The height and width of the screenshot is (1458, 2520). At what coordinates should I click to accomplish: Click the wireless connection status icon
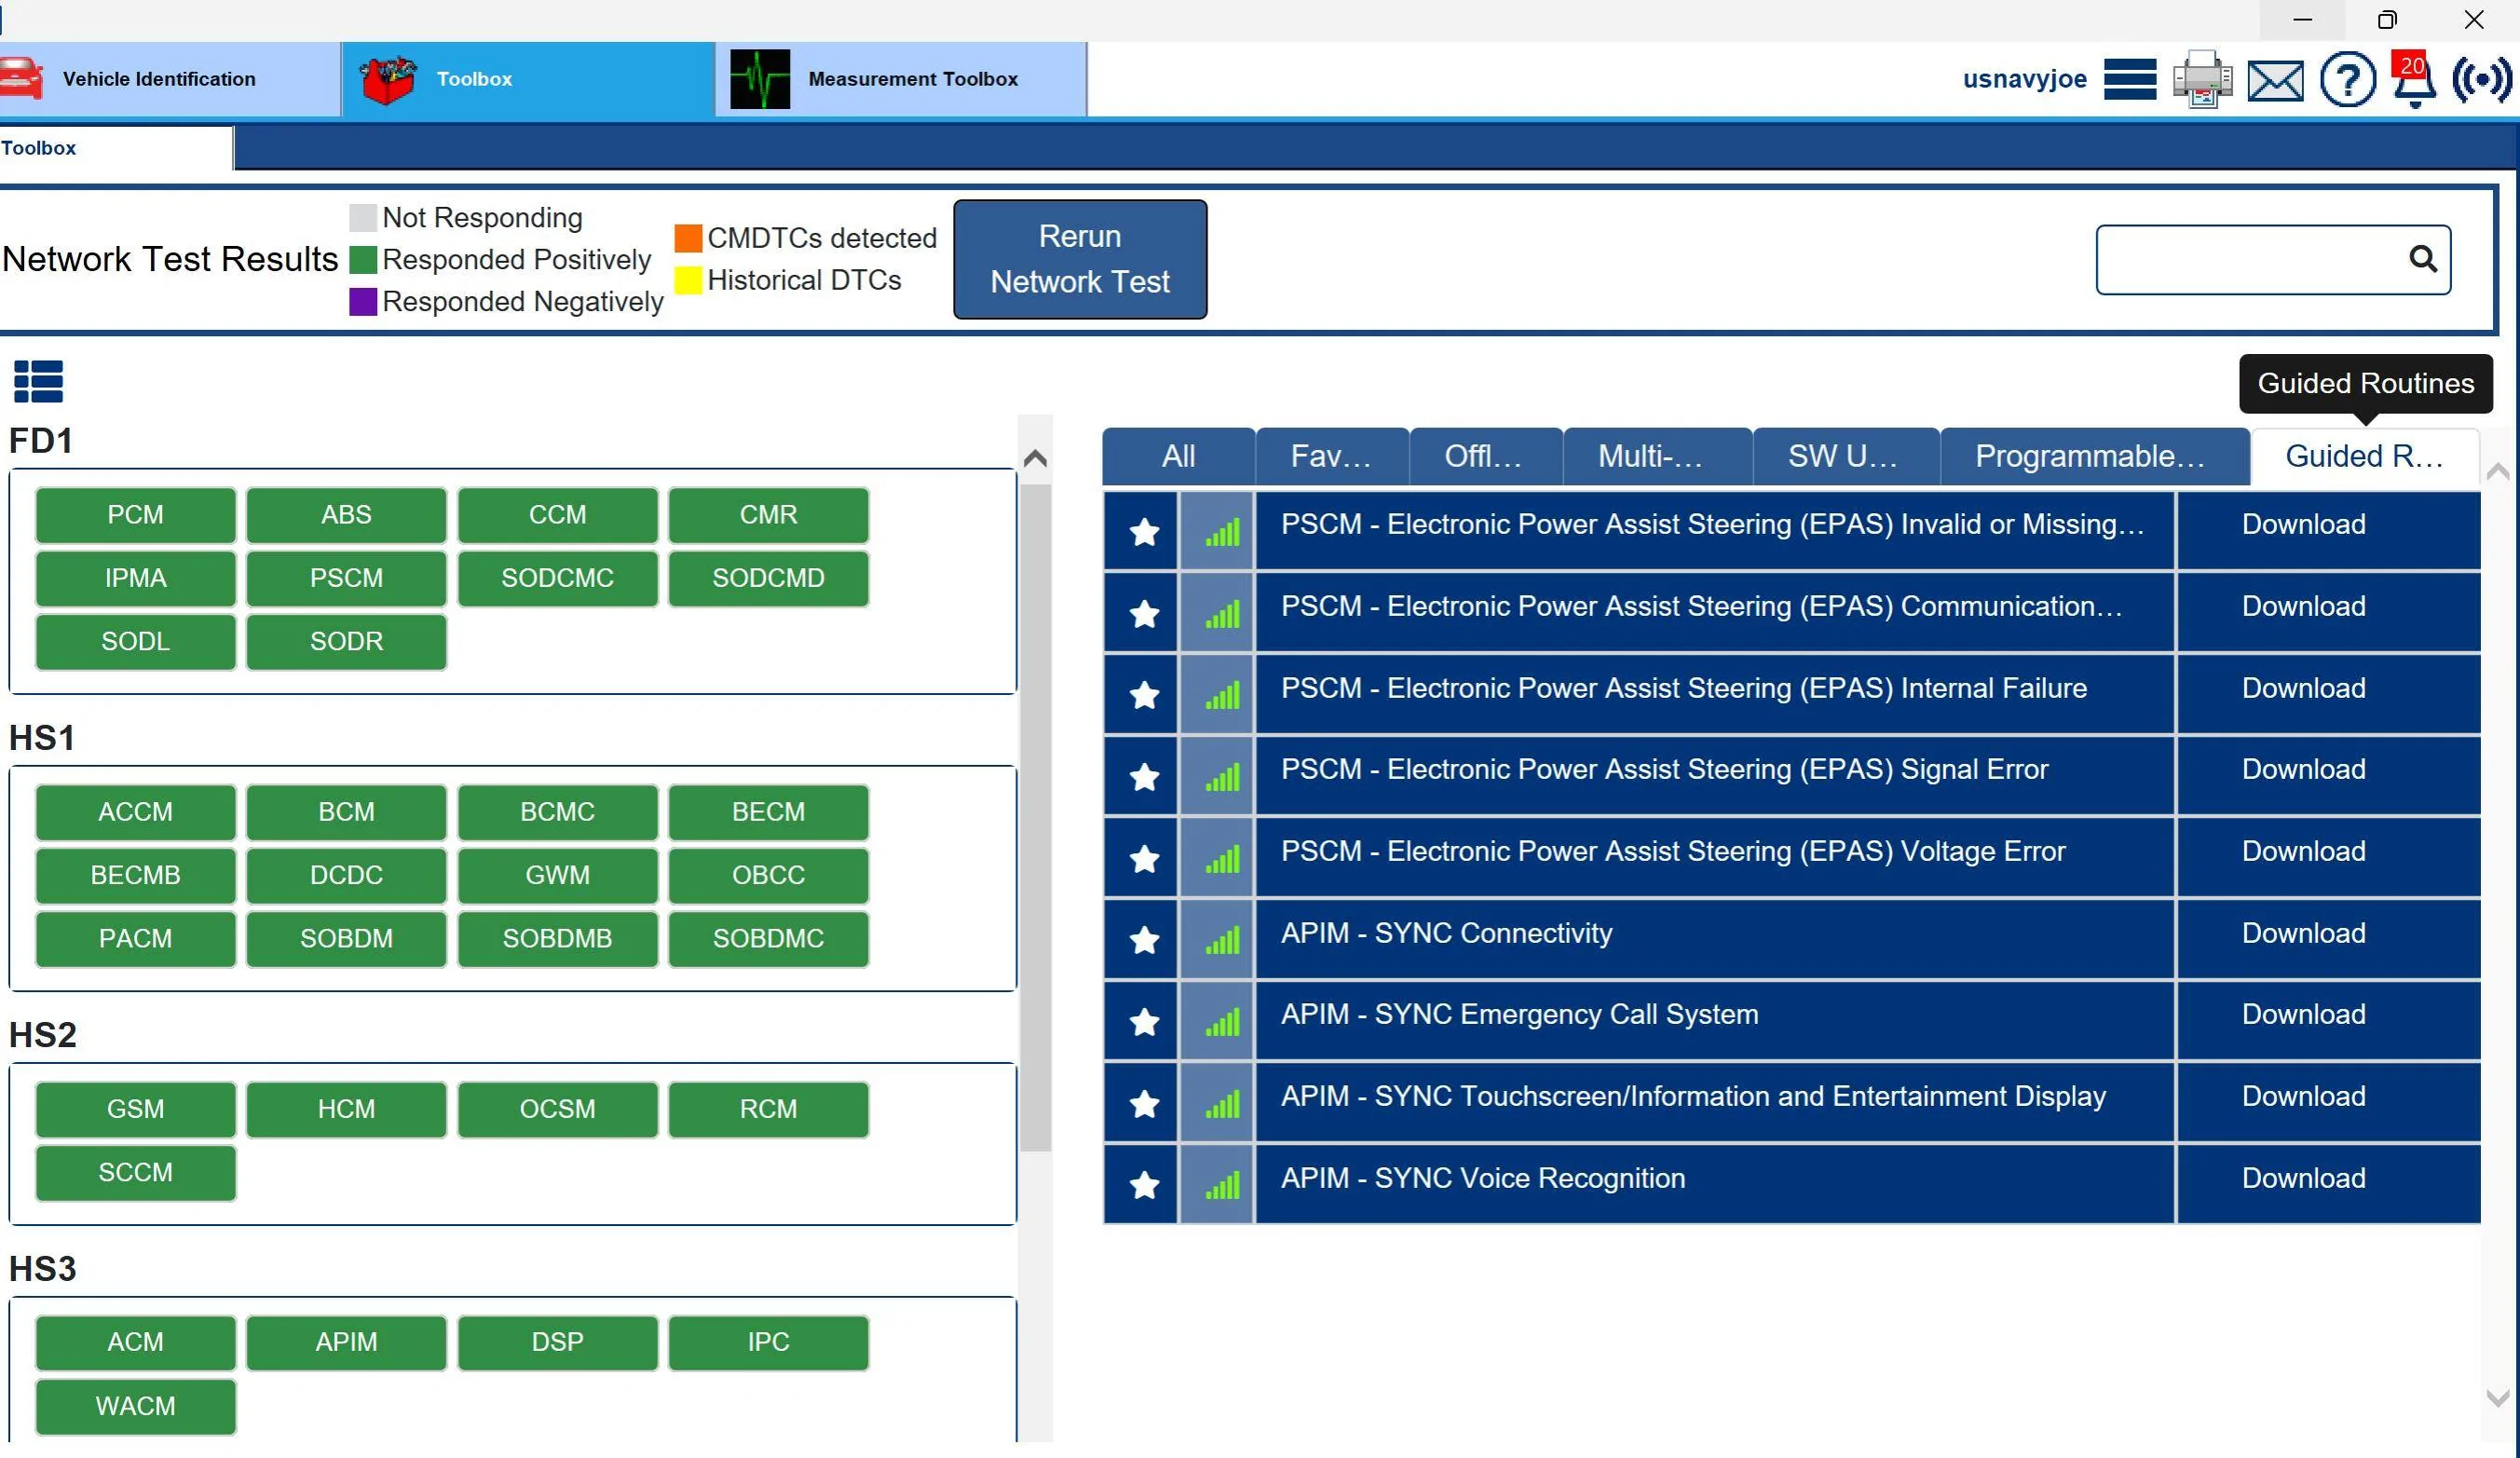point(2482,79)
